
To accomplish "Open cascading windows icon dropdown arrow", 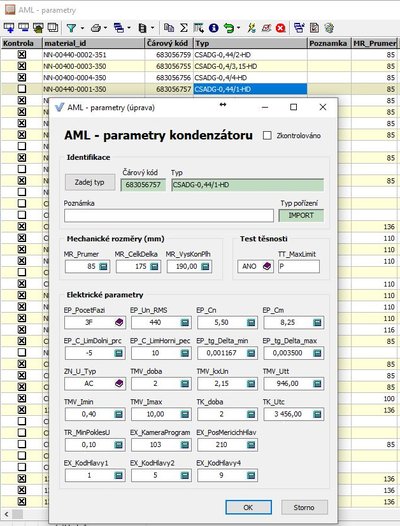I will click(129, 29).
